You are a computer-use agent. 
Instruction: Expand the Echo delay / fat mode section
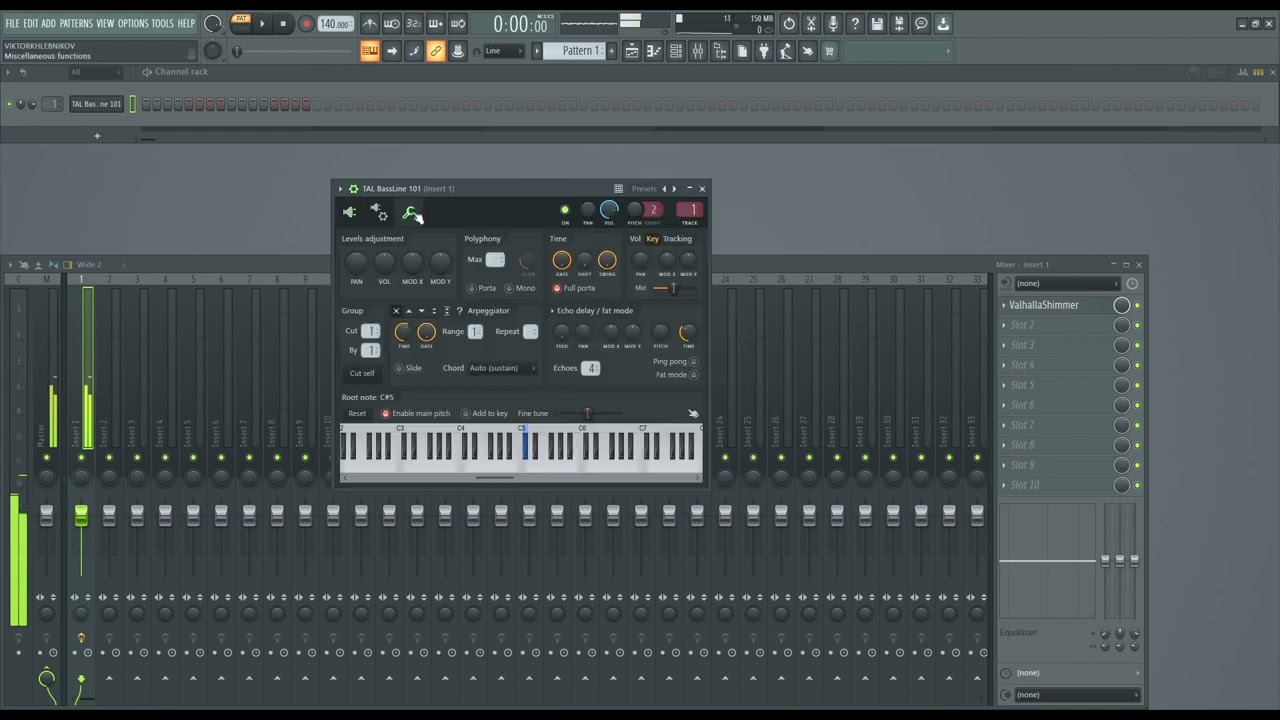click(552, 311)
